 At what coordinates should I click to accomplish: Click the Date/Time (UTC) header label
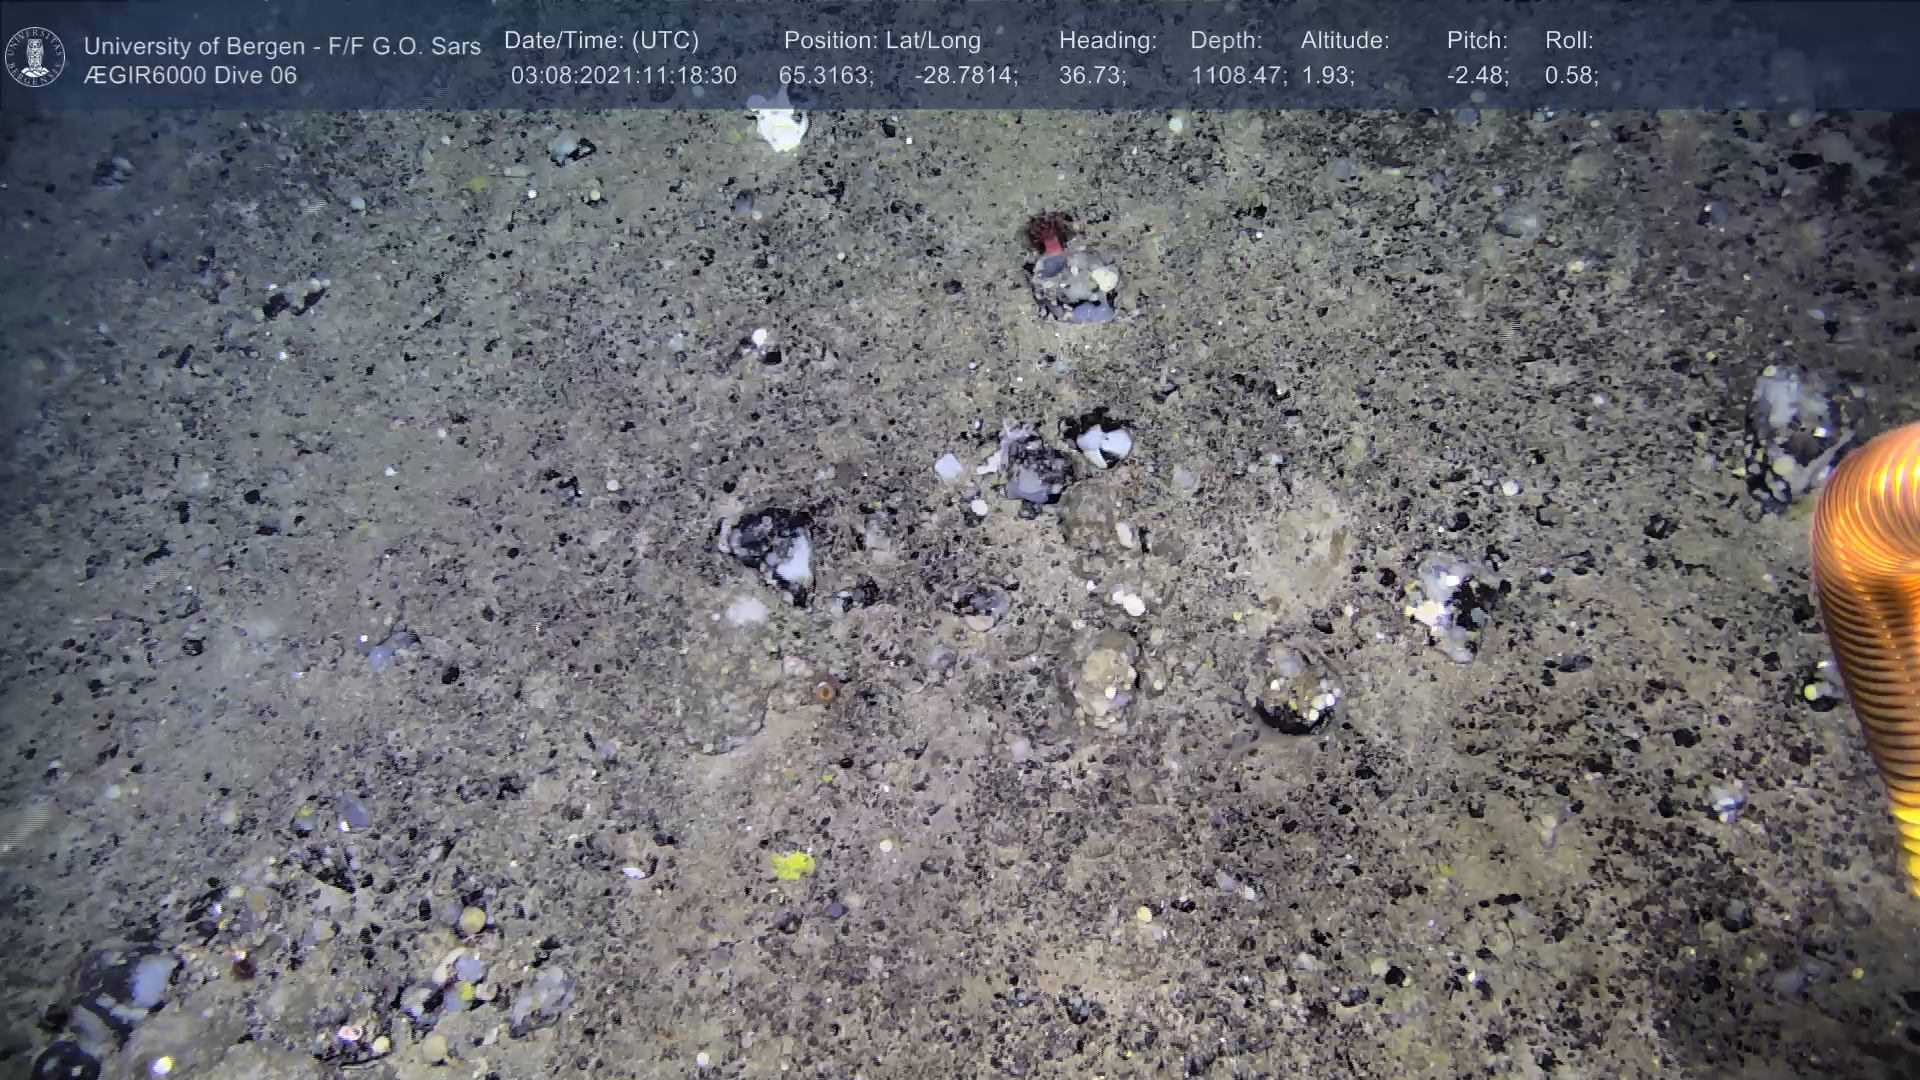(601, 41)
